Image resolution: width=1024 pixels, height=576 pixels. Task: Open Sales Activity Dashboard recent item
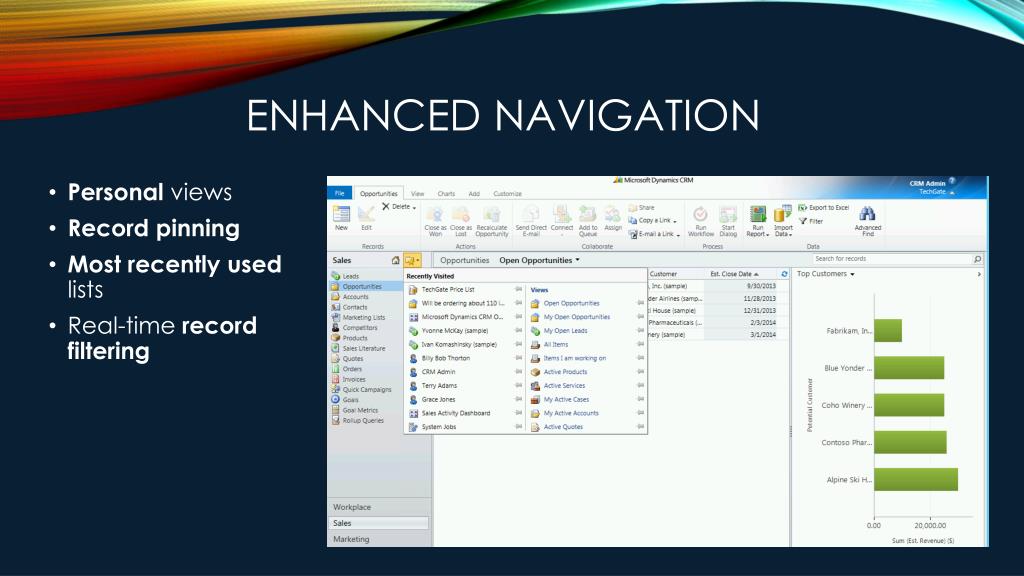(x=456, y=413)
